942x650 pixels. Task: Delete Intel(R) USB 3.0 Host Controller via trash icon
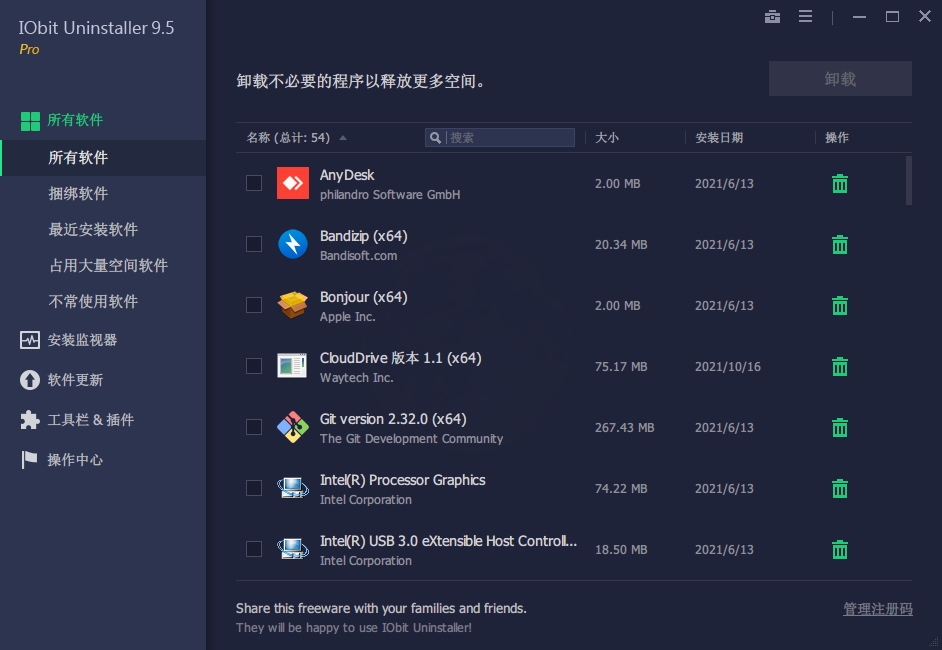point(840,550)
